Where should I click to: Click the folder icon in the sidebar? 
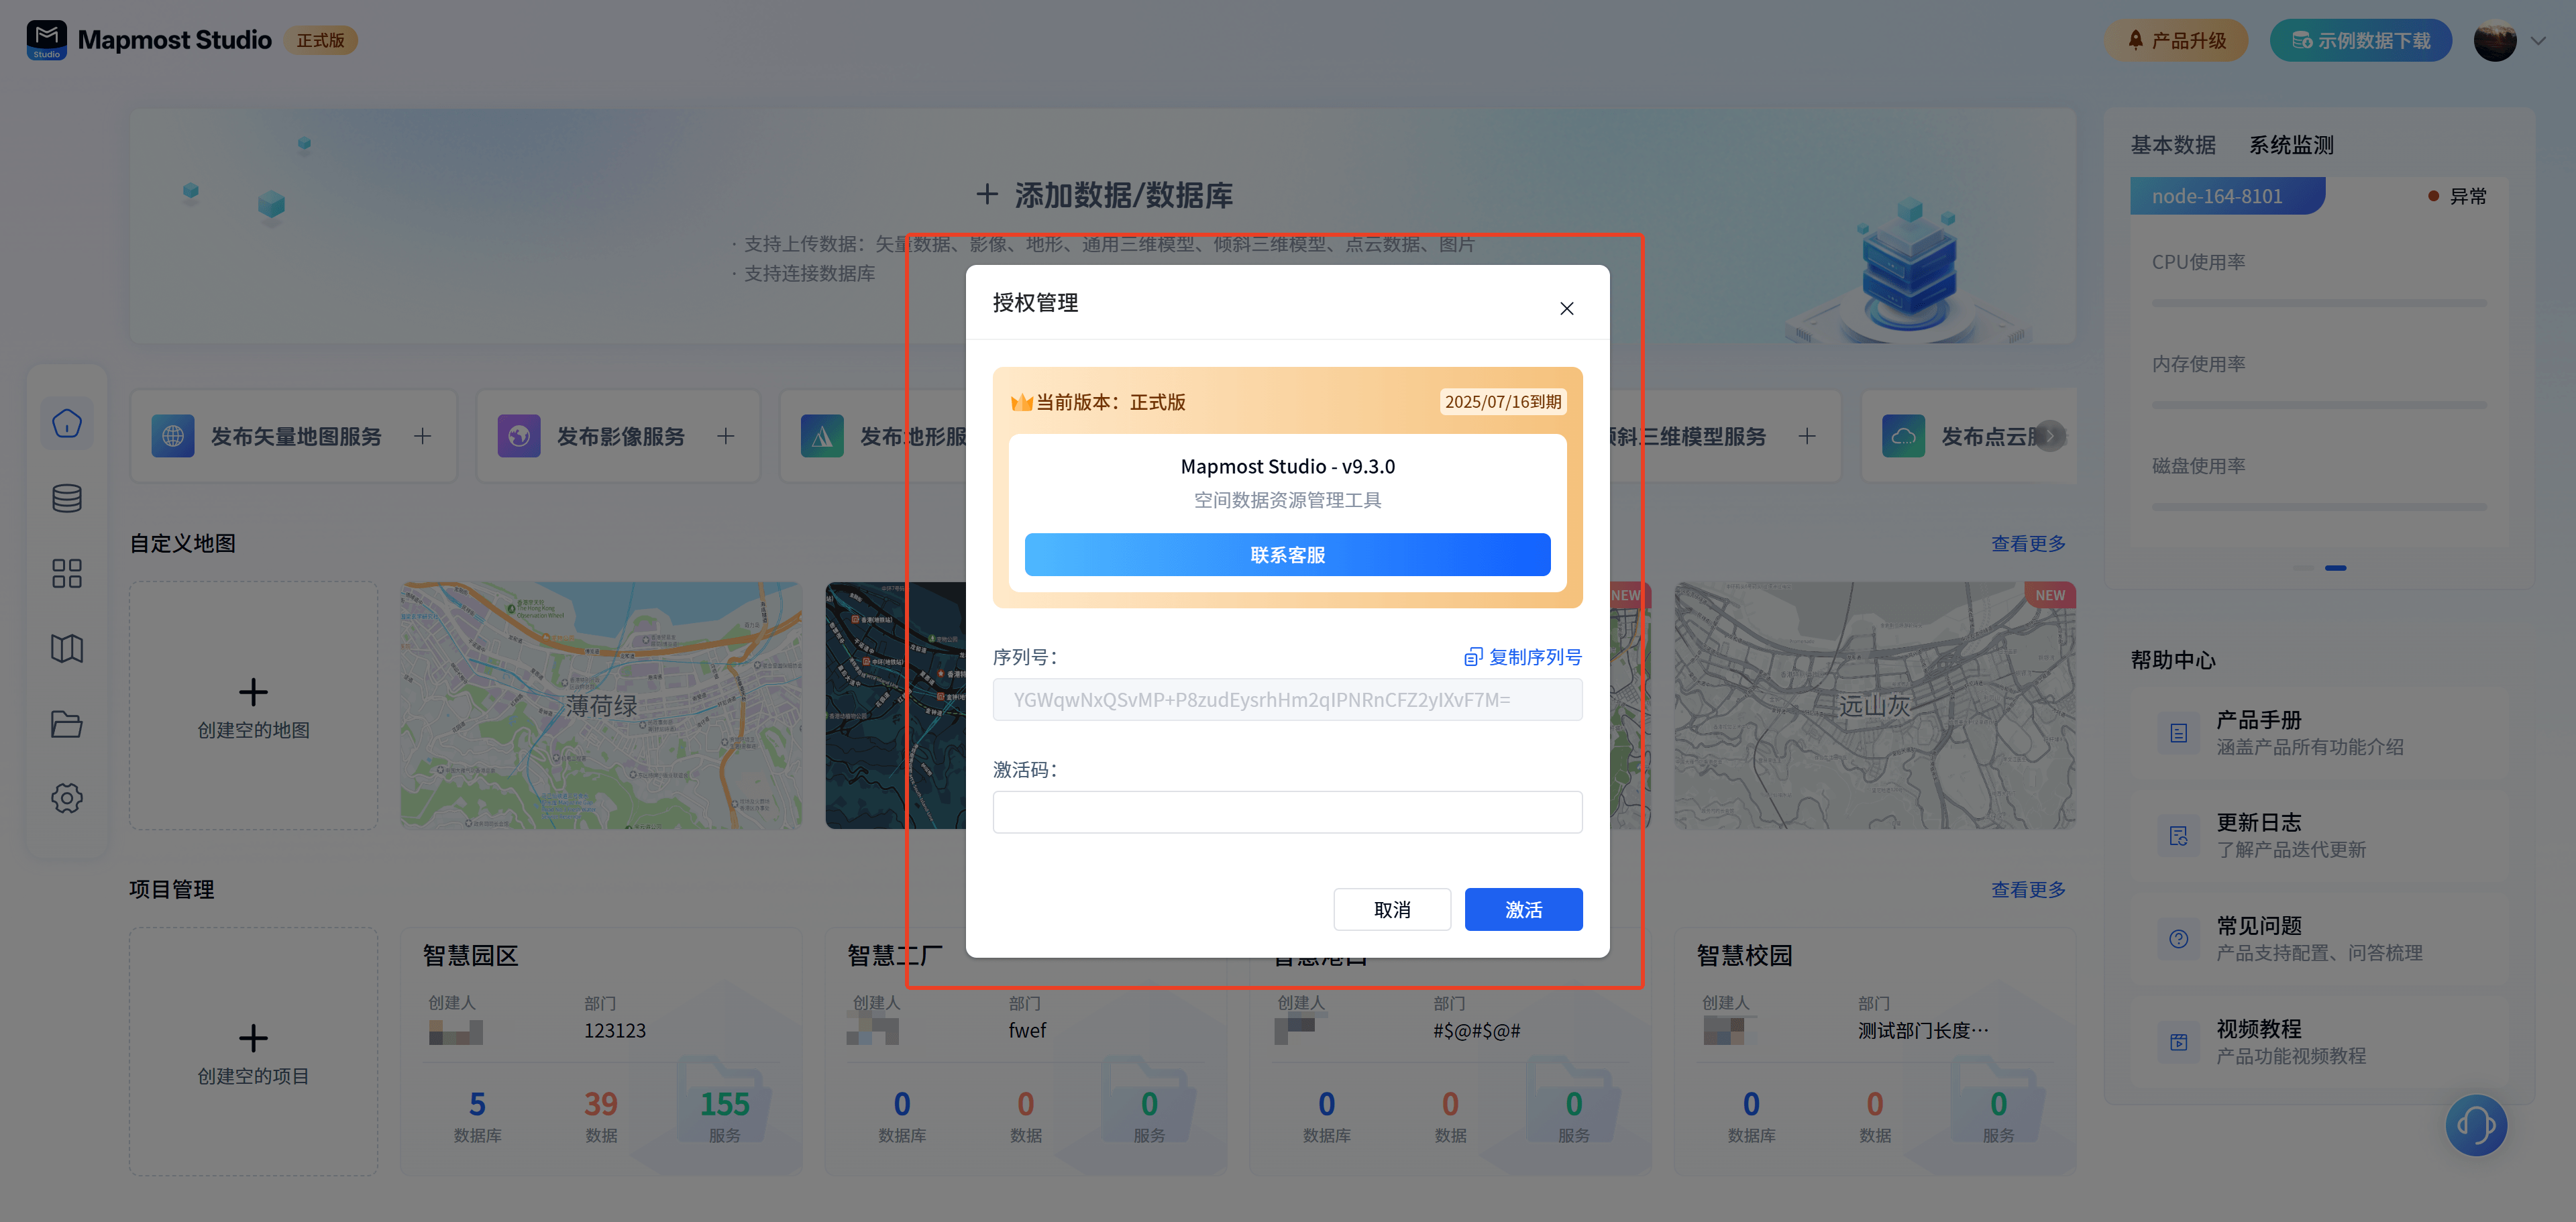[x=67, y=723]
